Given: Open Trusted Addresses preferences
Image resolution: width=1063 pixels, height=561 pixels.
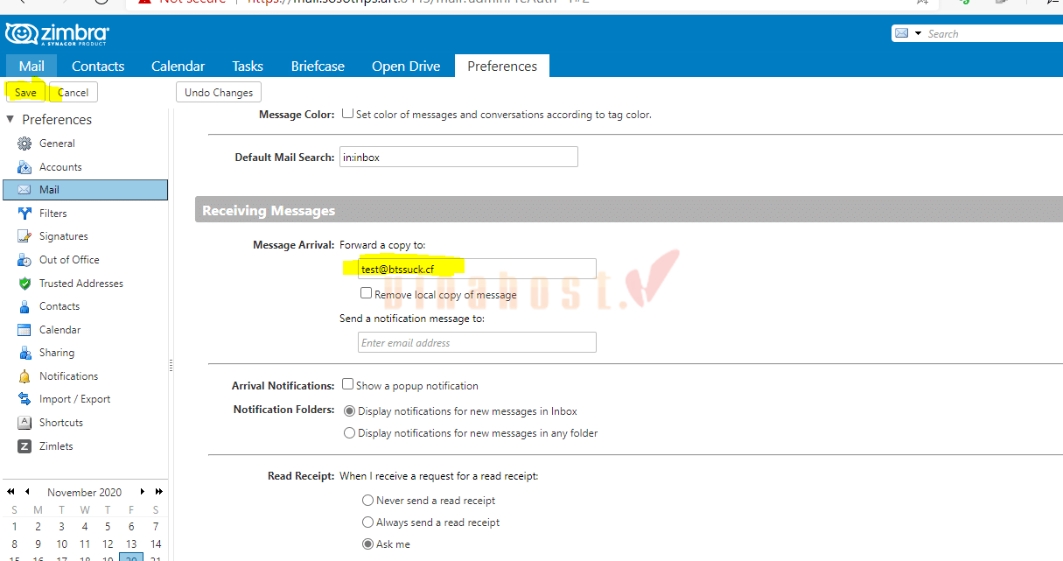Looking at the screenshot, I should (x=81, y=283).
